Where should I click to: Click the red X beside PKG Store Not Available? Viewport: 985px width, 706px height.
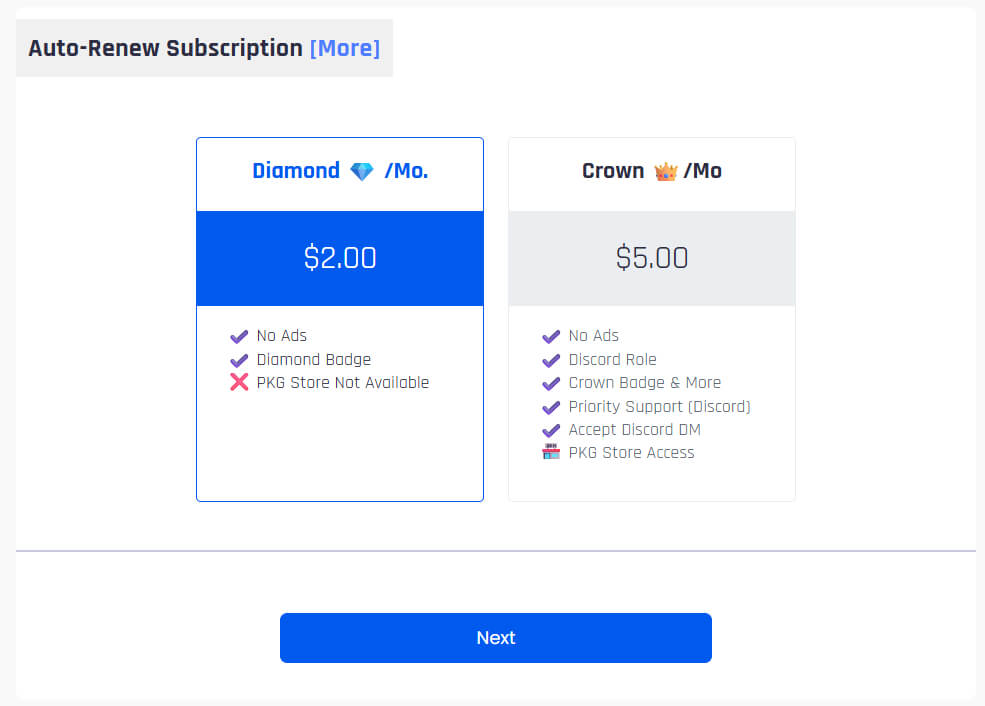coord(239,382)
